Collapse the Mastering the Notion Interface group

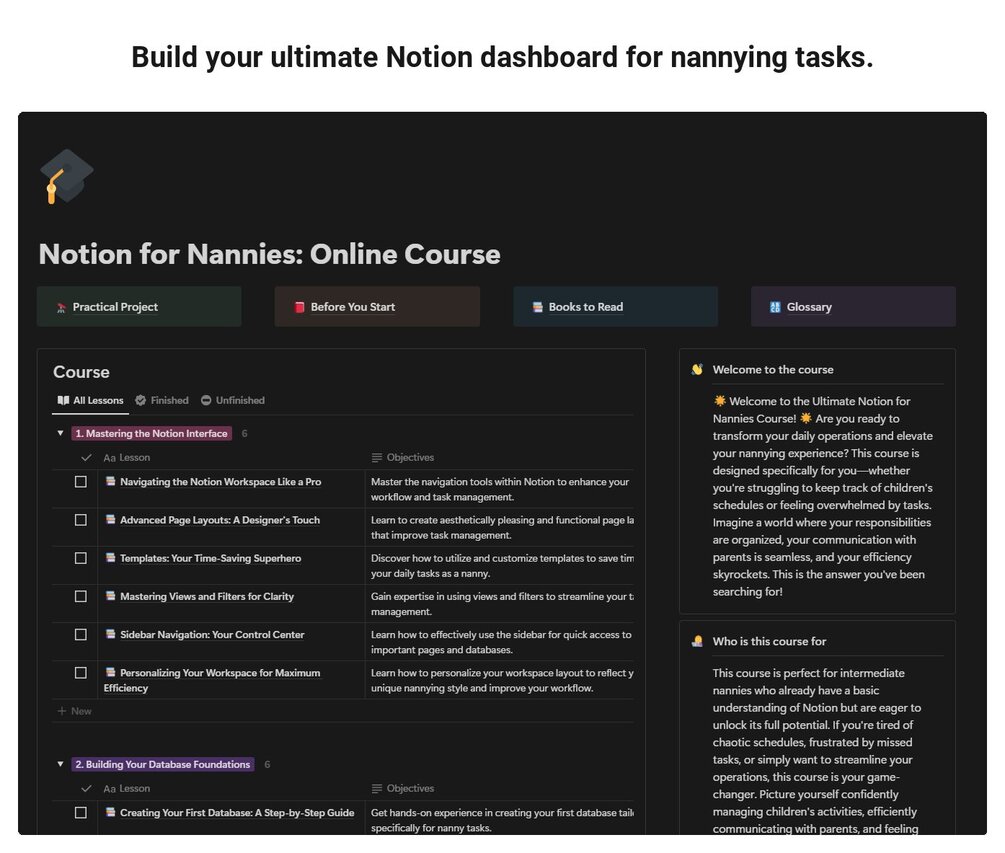tap(60, 434)
